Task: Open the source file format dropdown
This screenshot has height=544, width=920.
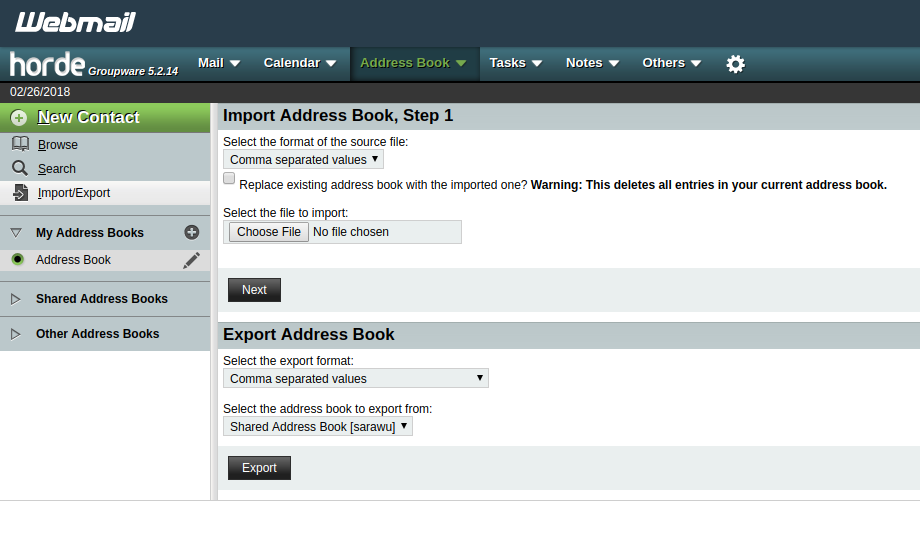Action: click(x=303, y=159)
